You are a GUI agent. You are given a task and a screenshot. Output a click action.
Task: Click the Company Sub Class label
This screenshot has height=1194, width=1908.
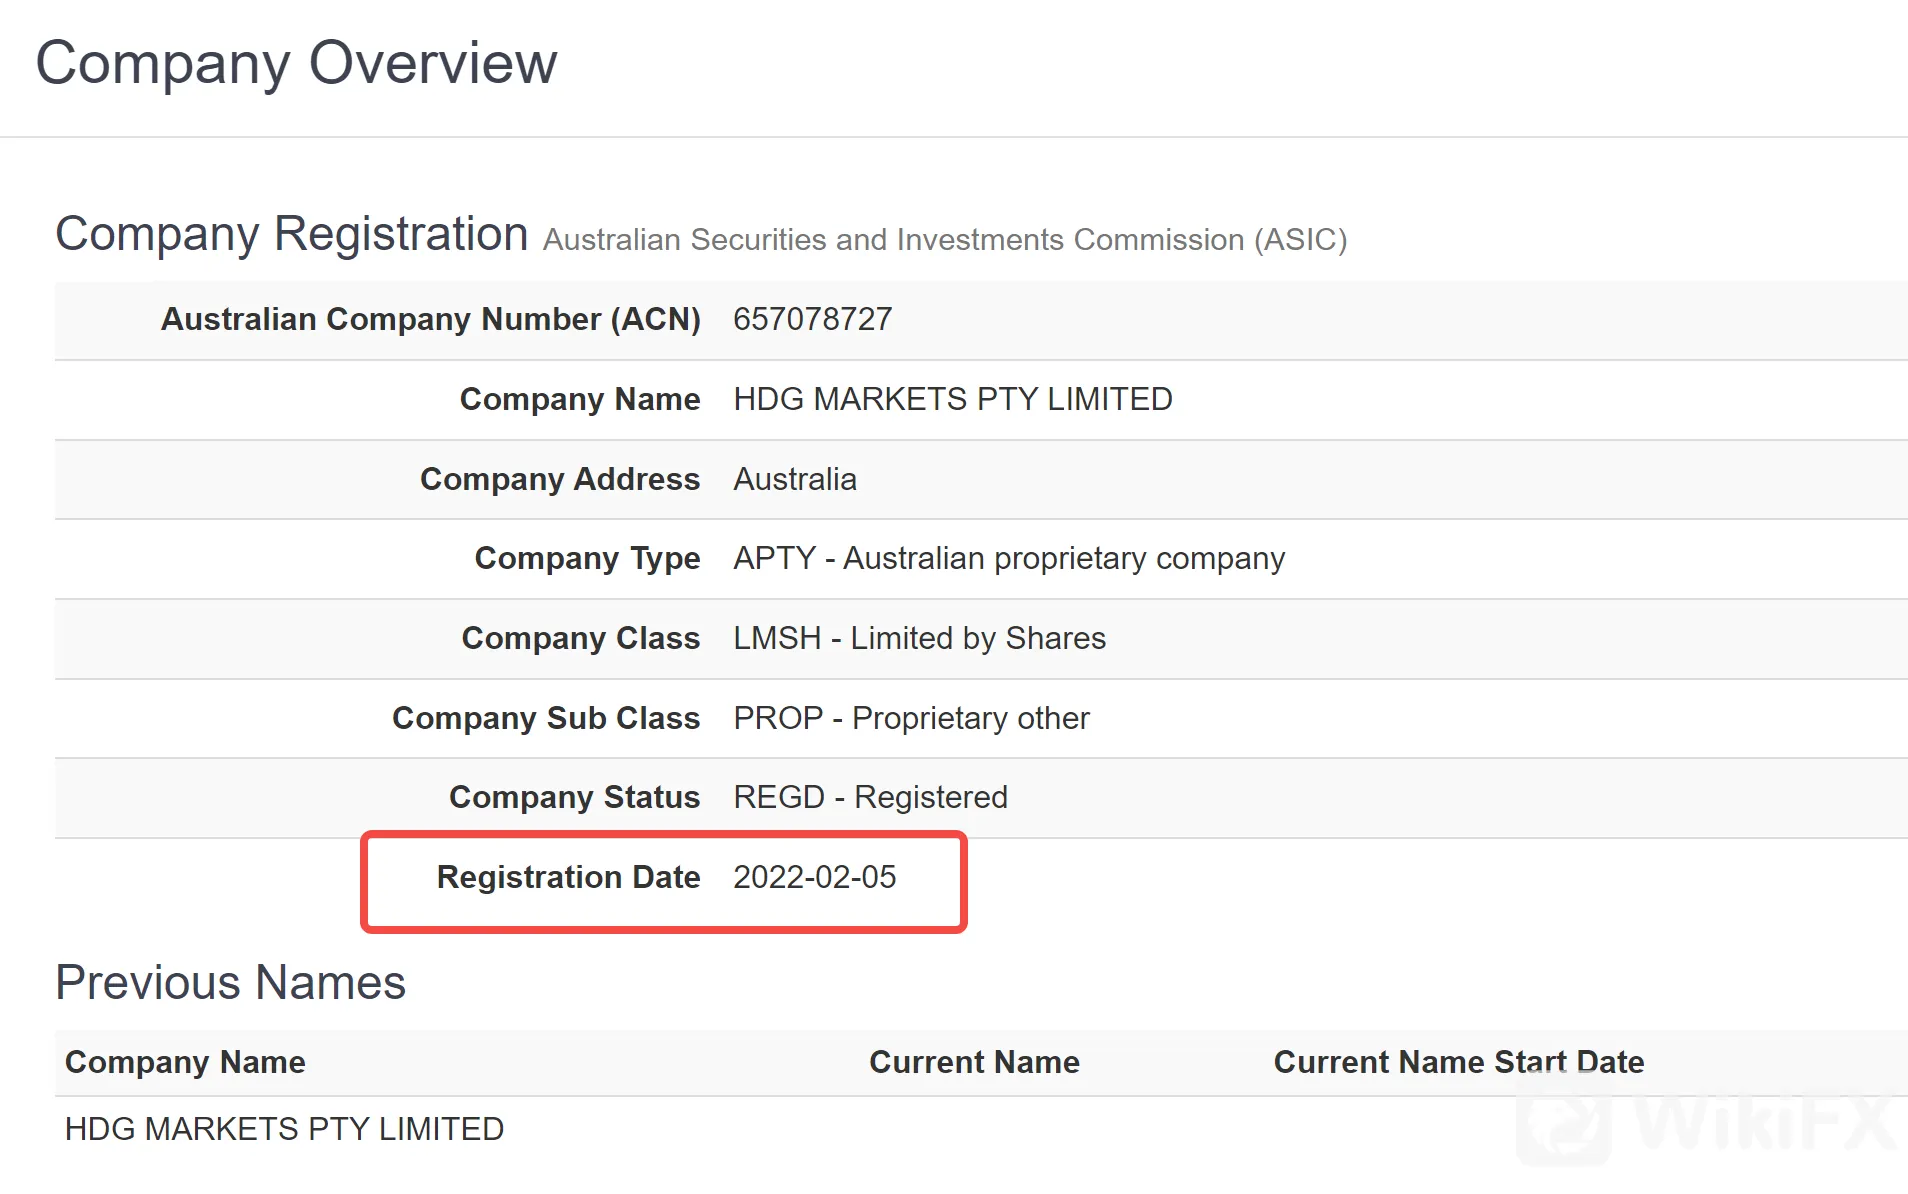tap(546, 718)
